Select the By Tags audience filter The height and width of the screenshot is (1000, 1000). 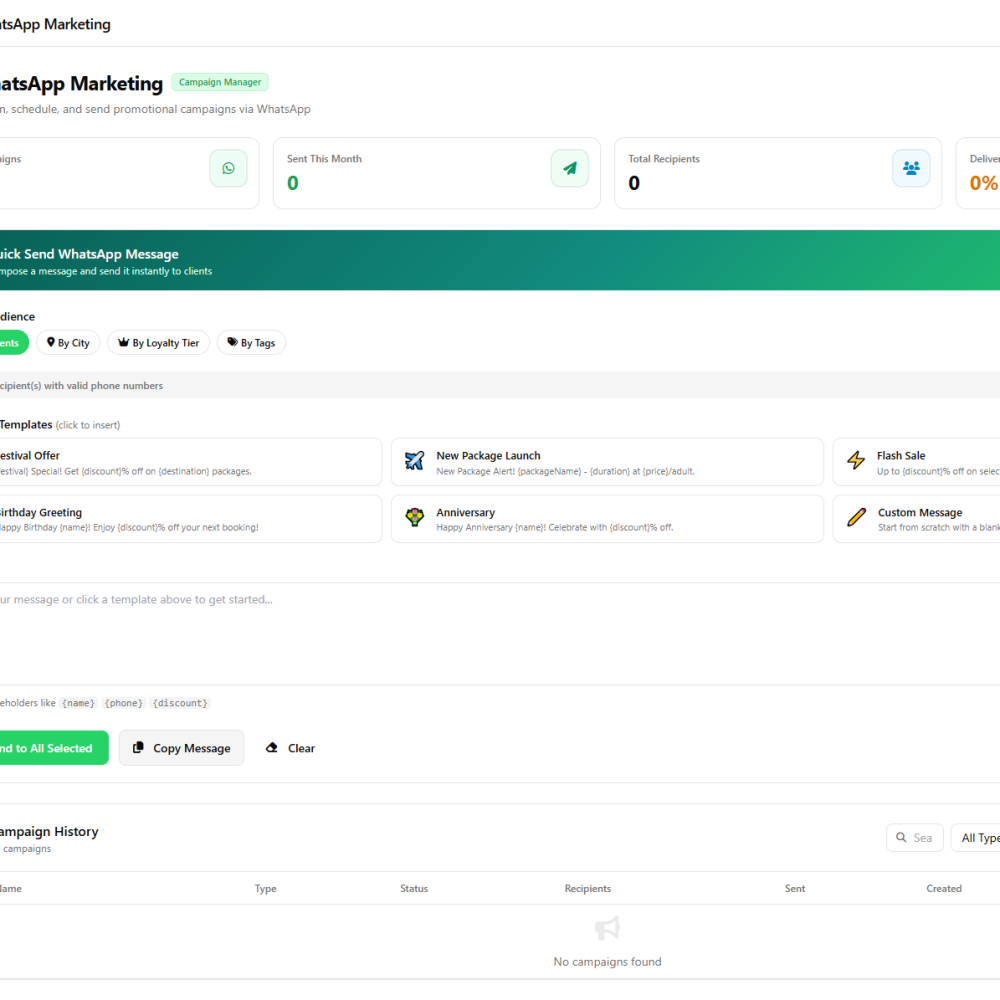pyautogui.click(x=251, y=342)
